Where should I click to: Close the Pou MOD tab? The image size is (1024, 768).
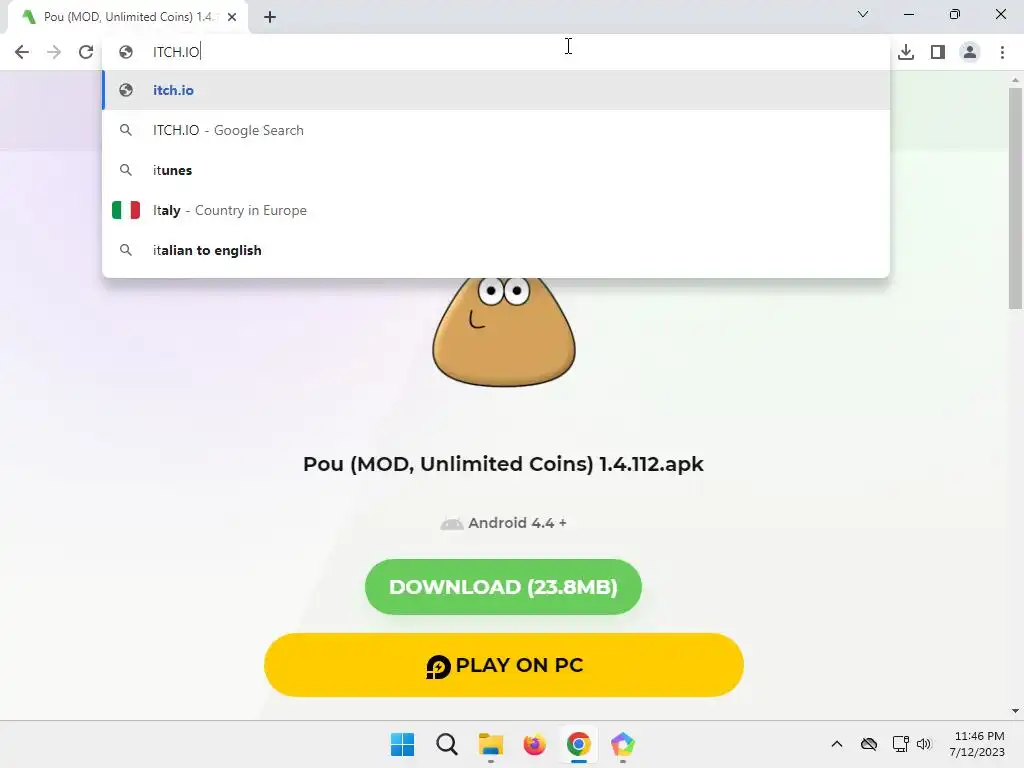coord(232,17)
